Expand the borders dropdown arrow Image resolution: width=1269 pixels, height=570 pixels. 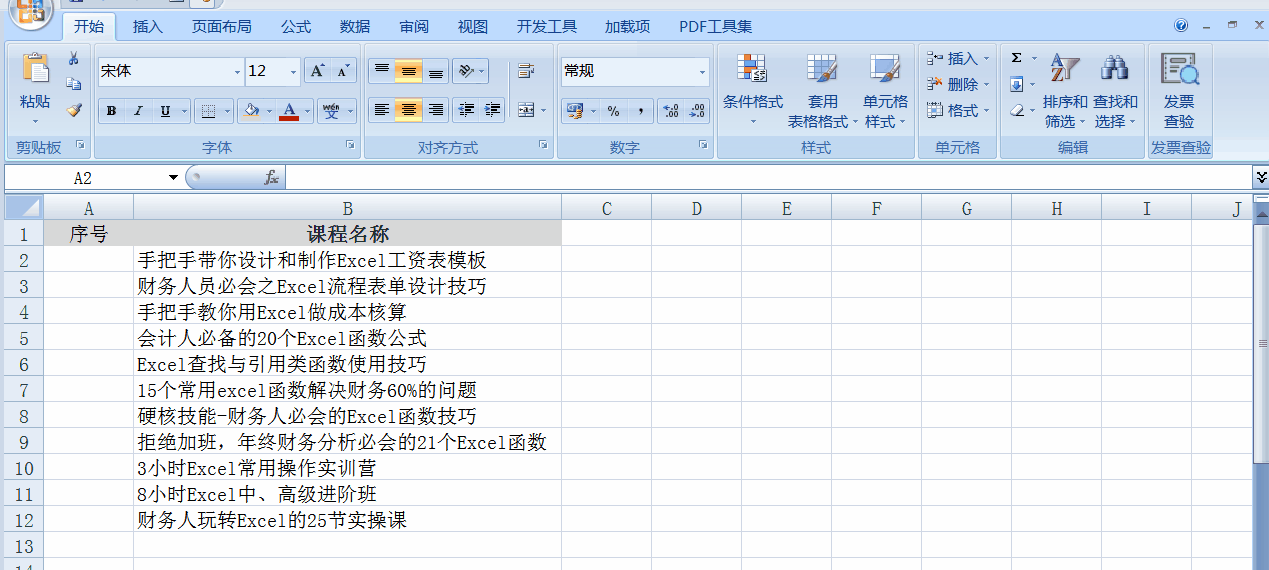tap(227, 110)
